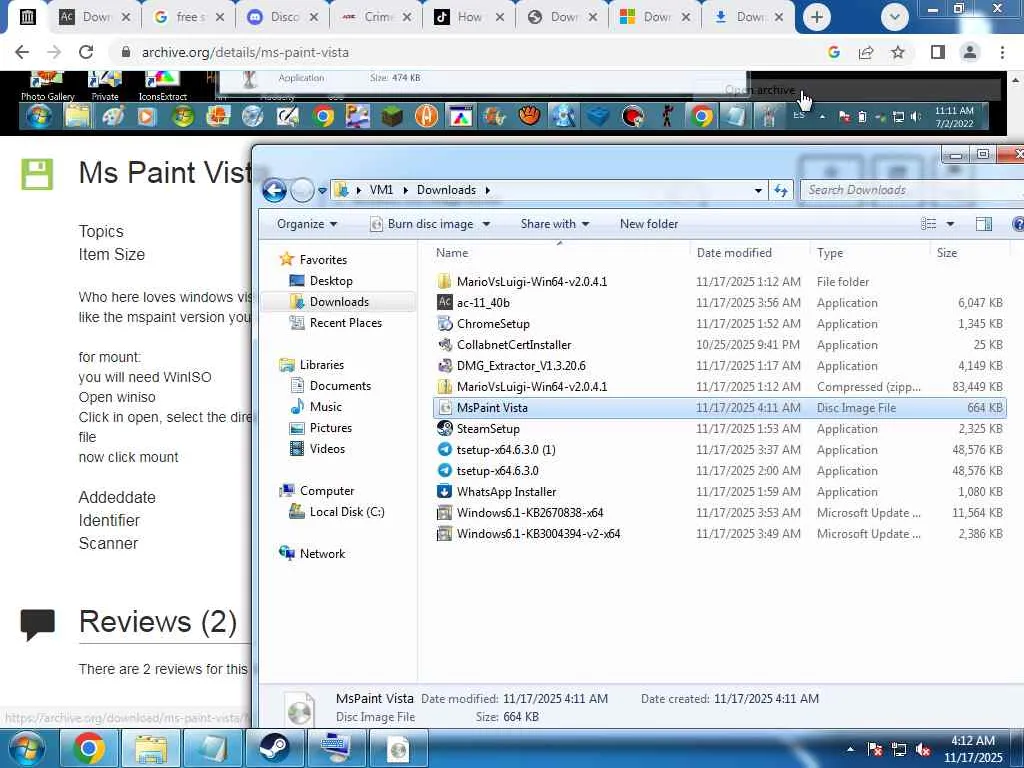The width and height of the screenshot is (1024, 768).
Task: Select Favorites in navigation pane
Action: coord(323,260)
